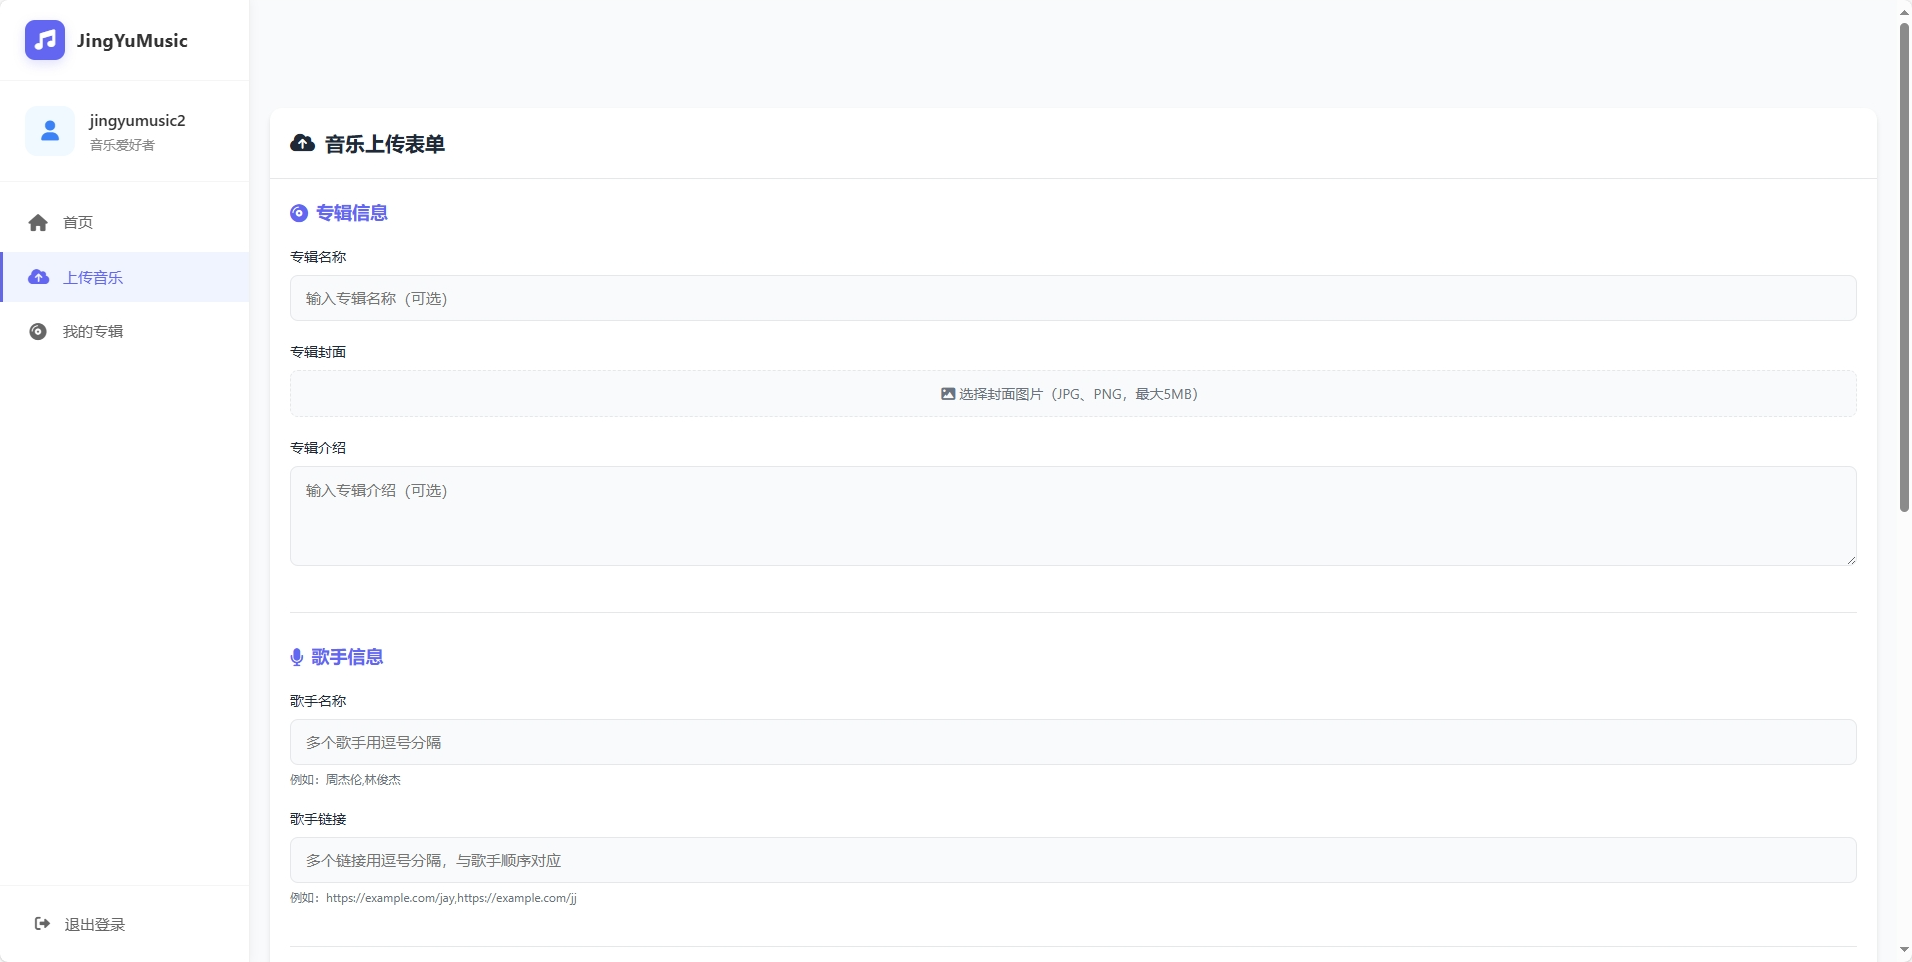The image size is (1912, 962).
Task: Select 上传音乐 in the sidebar
Action: (93, 277)
